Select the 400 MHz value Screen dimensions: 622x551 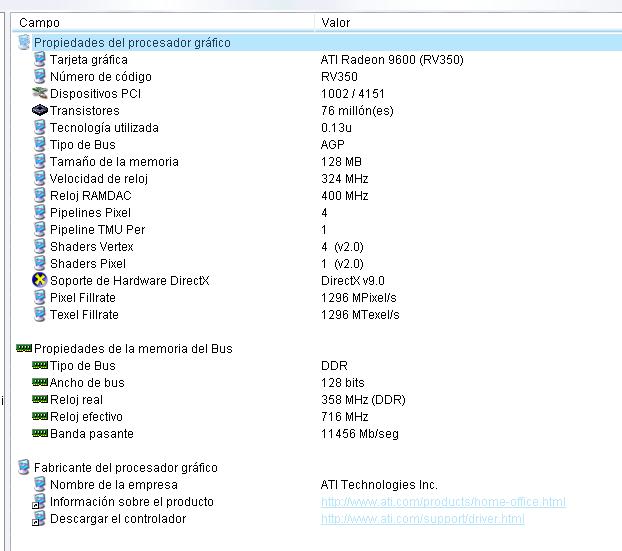point(344,196)
